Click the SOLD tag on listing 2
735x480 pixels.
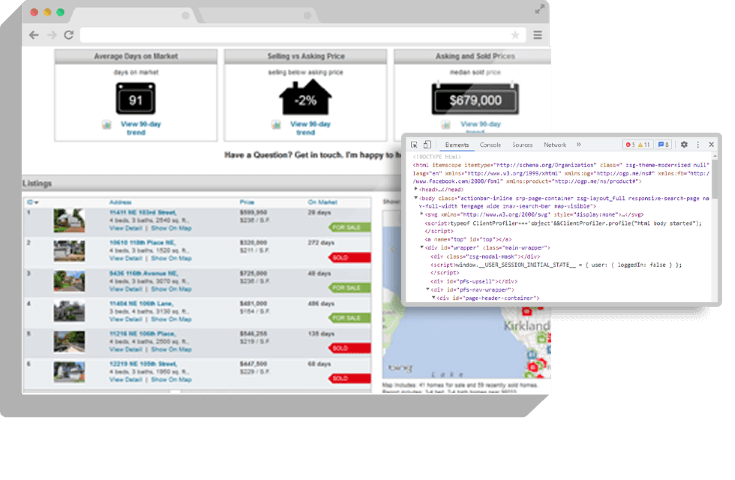[x=350, y=257]
